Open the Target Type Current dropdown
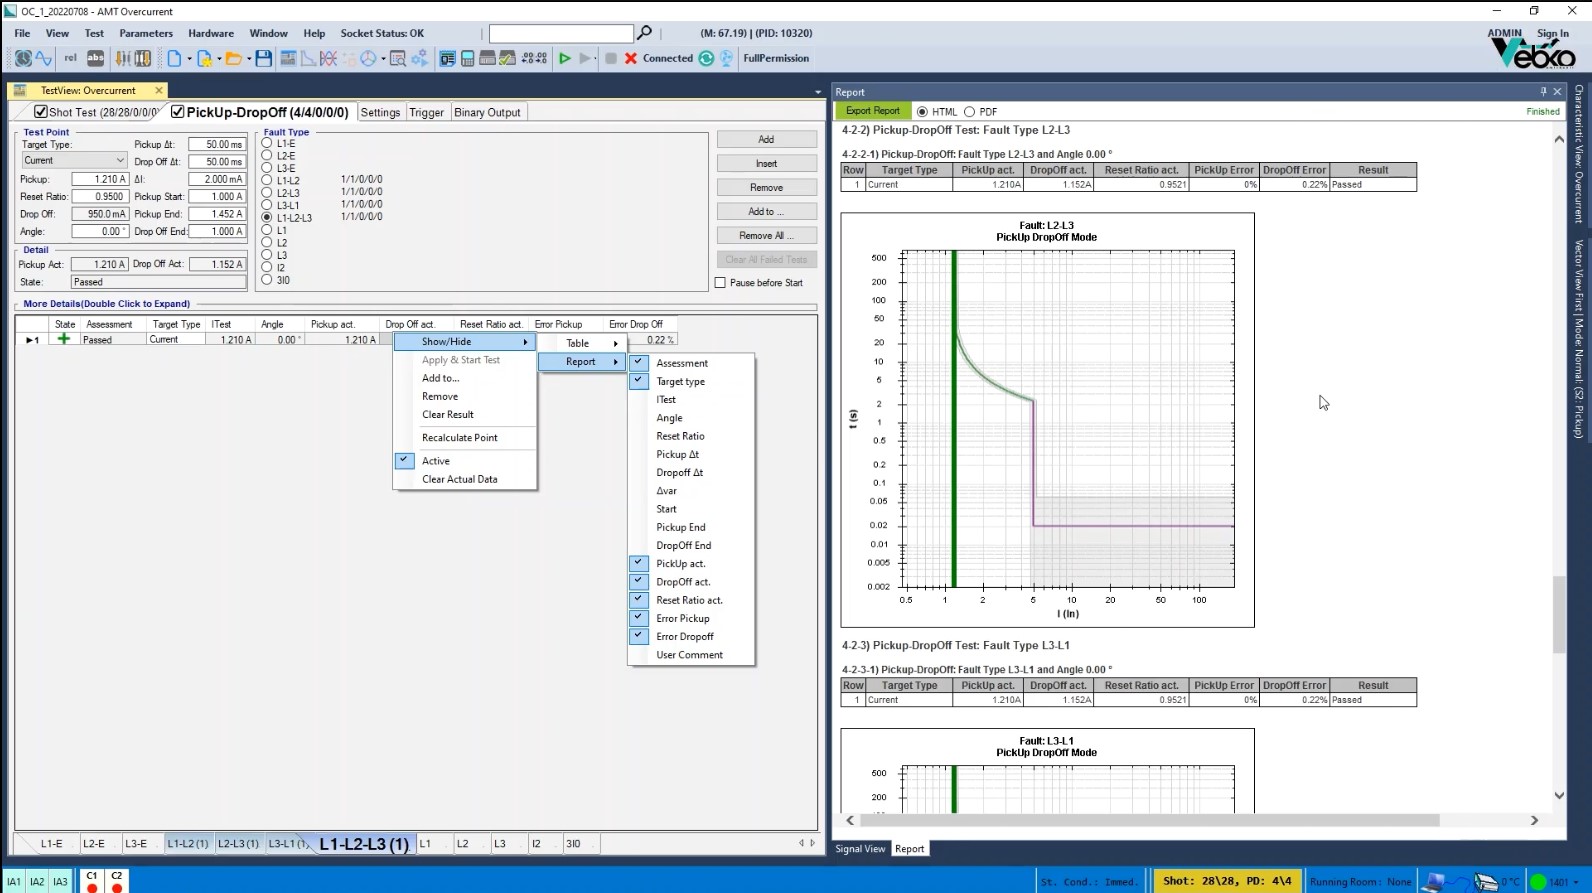Viewport: 1592px width, 893px height. click(74, 161)
